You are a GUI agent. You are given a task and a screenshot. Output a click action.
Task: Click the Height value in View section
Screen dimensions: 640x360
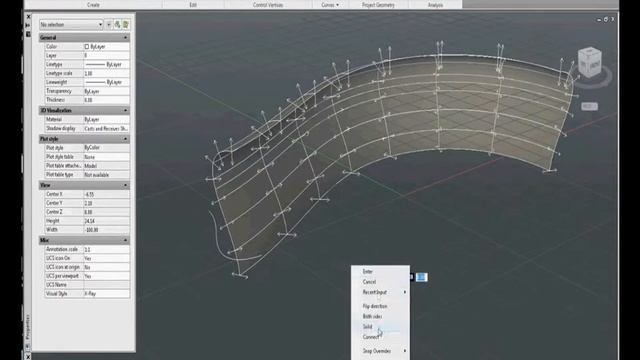pyautogui.click(x=107, y=221)
